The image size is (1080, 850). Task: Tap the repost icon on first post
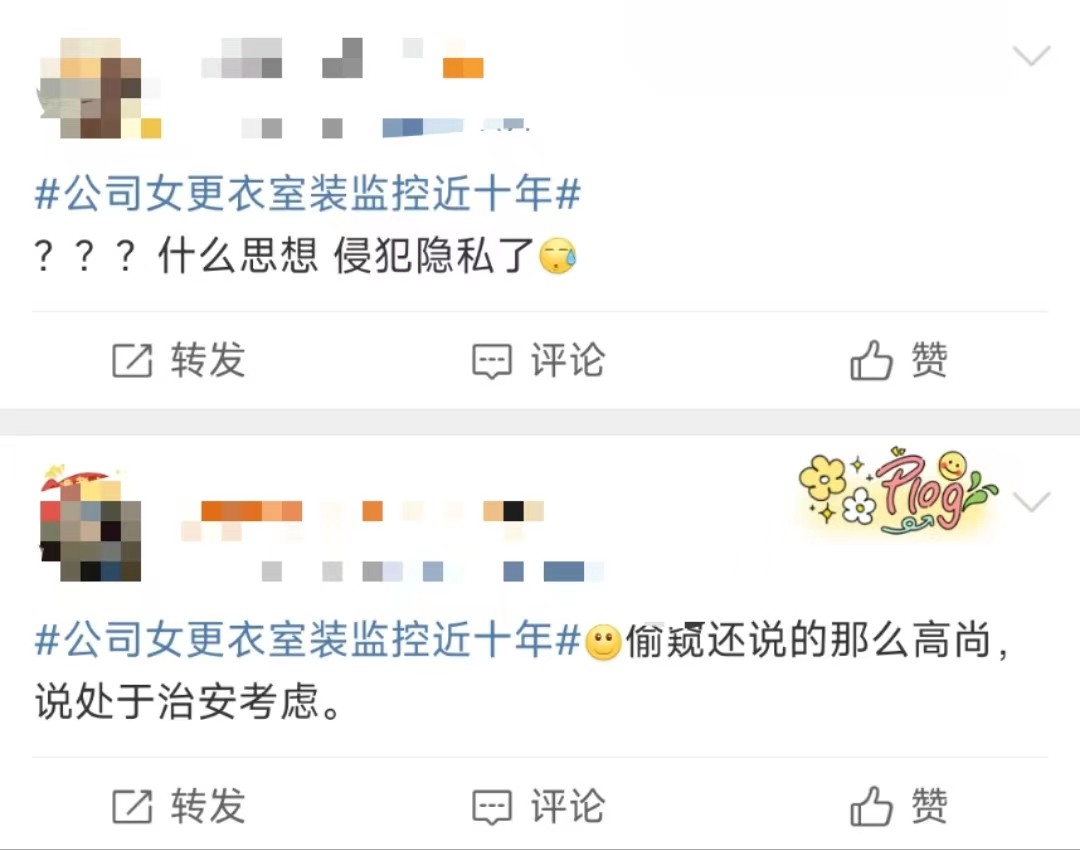click(x=132, y=360)
